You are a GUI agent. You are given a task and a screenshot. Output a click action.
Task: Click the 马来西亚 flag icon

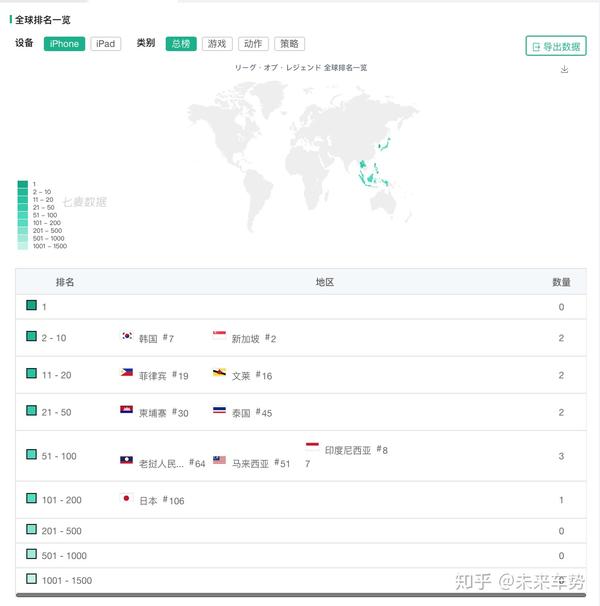(219, 460)
